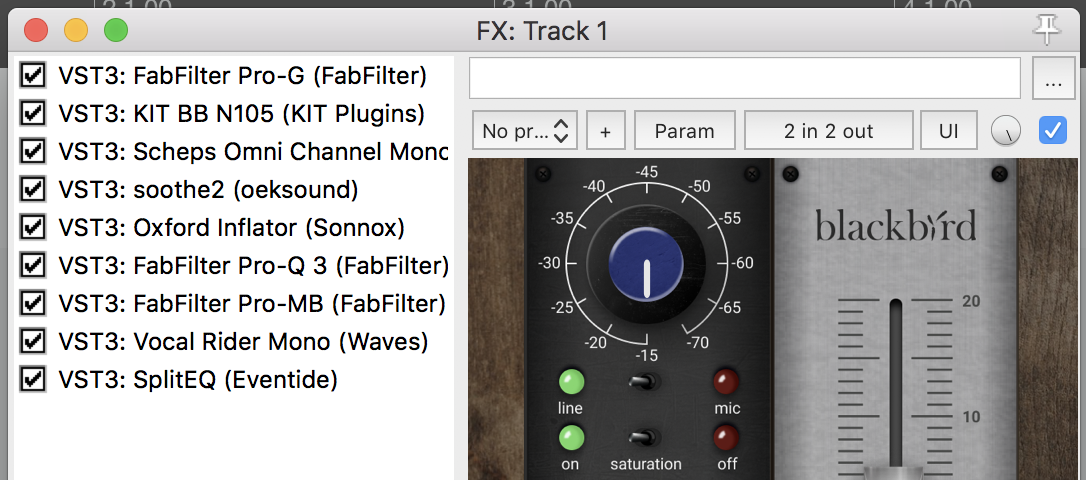Image resolution: width=1086 pixels, height=480 pixels.
Task: Click the Param button
Action: point(684,130)
